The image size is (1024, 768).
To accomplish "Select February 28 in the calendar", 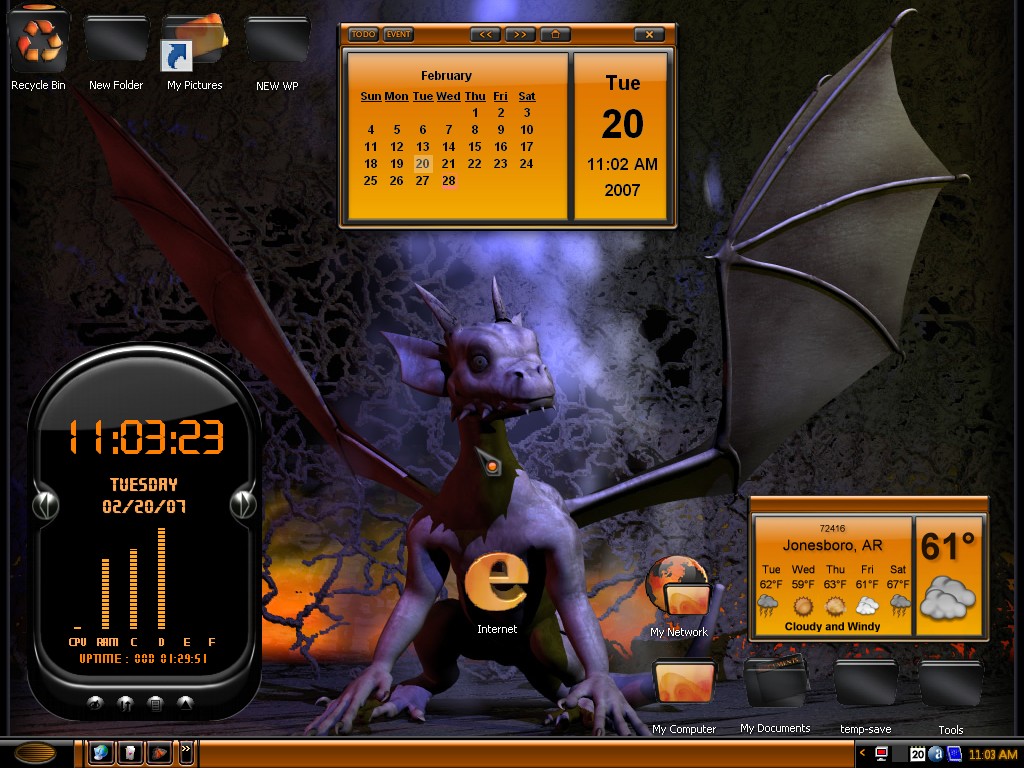I will coord(448,181).
